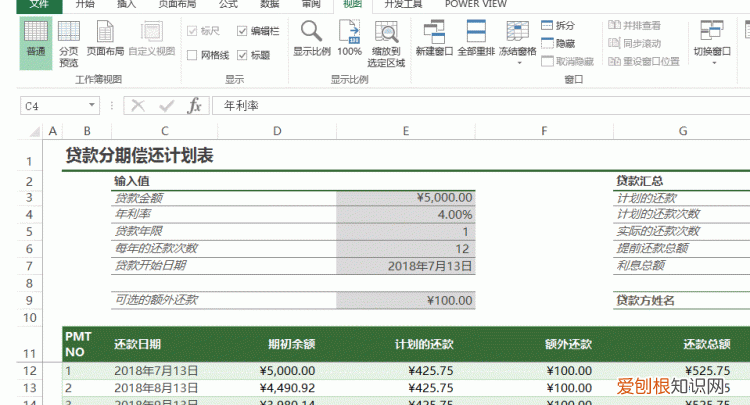Image resolution: width=750 pixels, height=405 pixels.
Task: Open Freeze Panes menu (冻结窗格)
Action: click(518, 42)
